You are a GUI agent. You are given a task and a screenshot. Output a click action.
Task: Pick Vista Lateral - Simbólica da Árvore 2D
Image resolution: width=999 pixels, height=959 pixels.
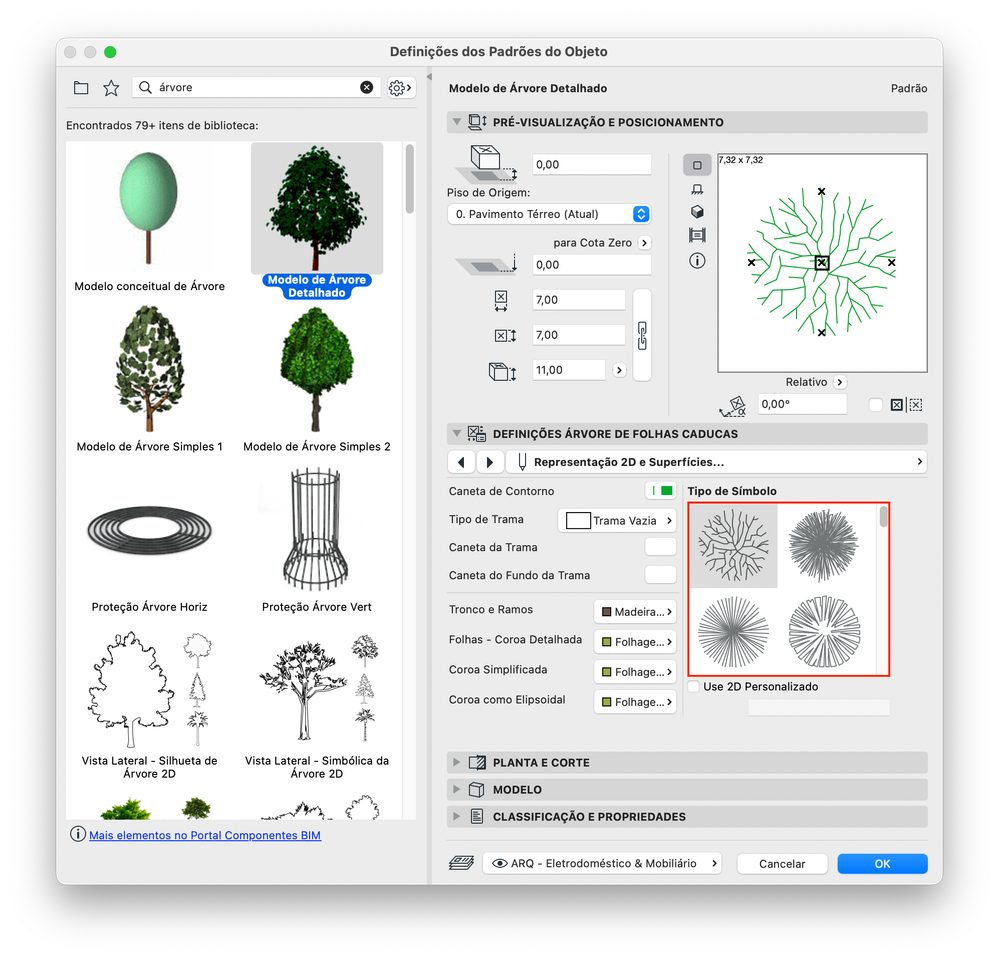(317, 689)
